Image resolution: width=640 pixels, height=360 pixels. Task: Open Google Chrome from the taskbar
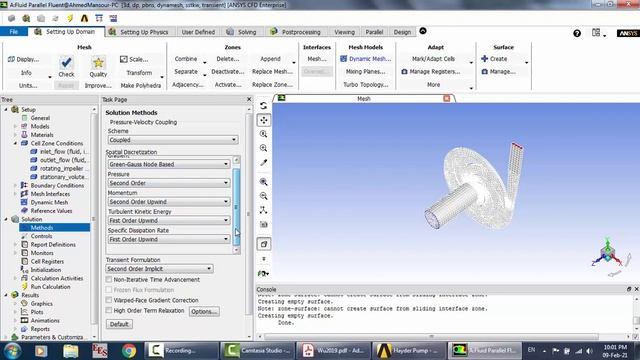point(129,350)
